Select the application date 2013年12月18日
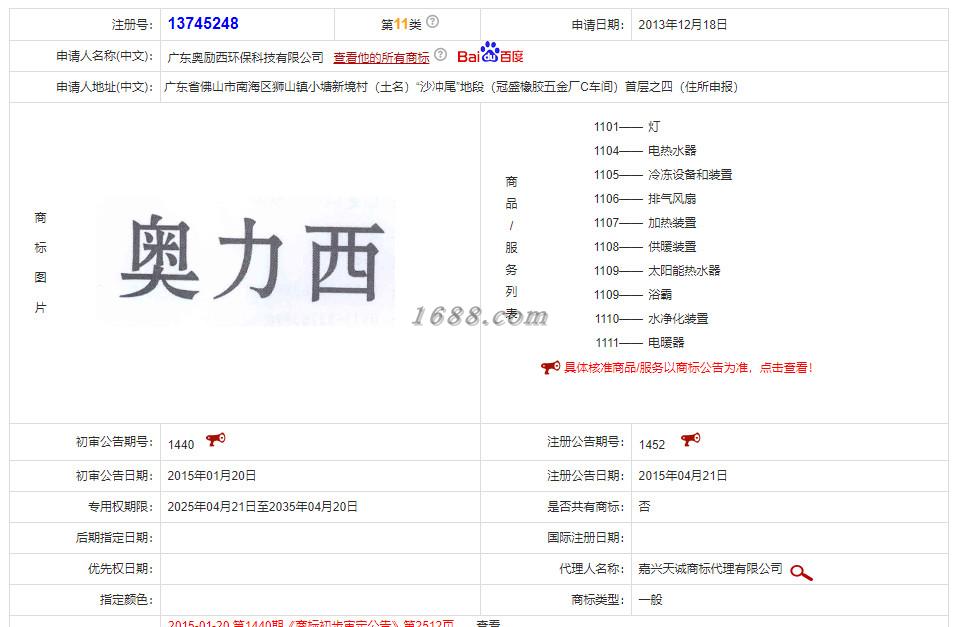Screen dimensions: 958x627 [682, 25]
